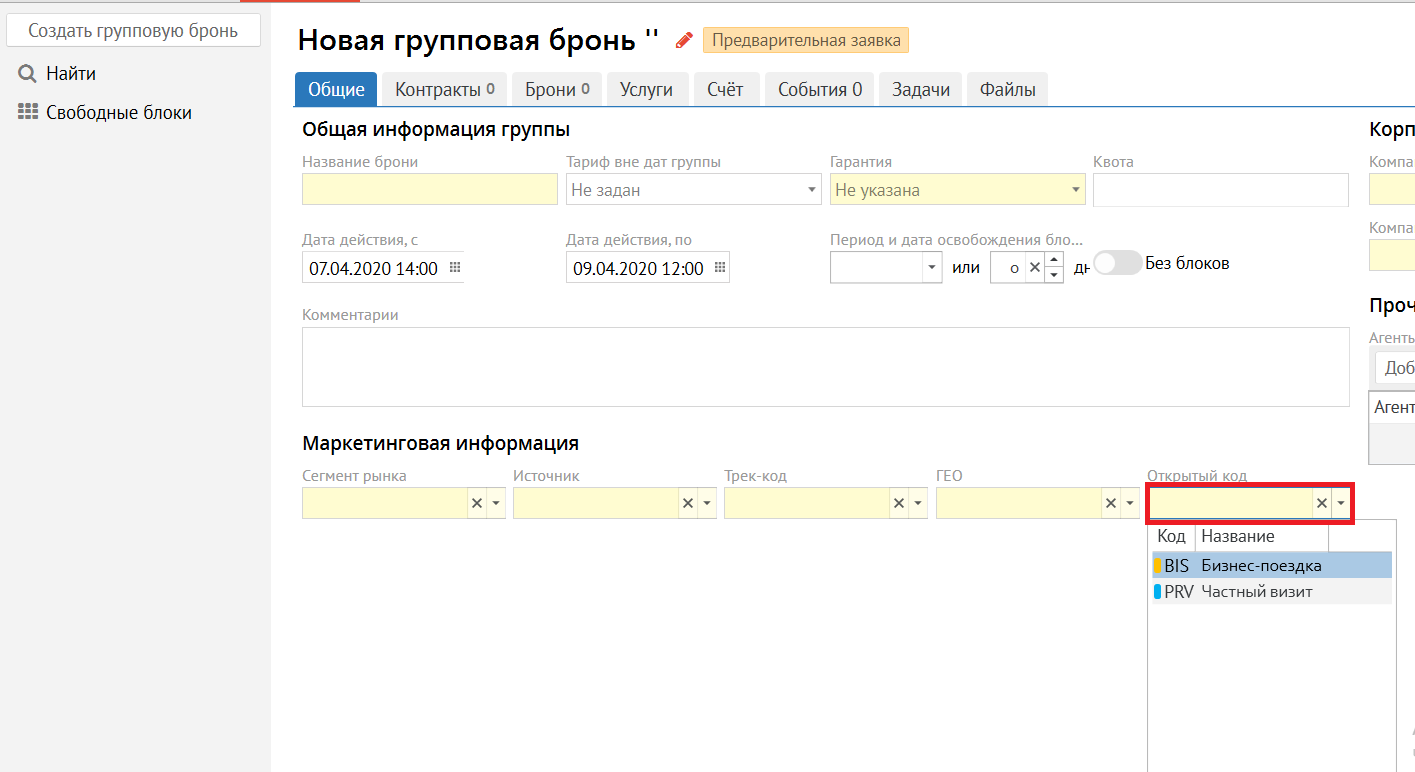Open Свободные блоки grid icon
The height and width of the screenshot is (772, 1415).
[27, 113]
